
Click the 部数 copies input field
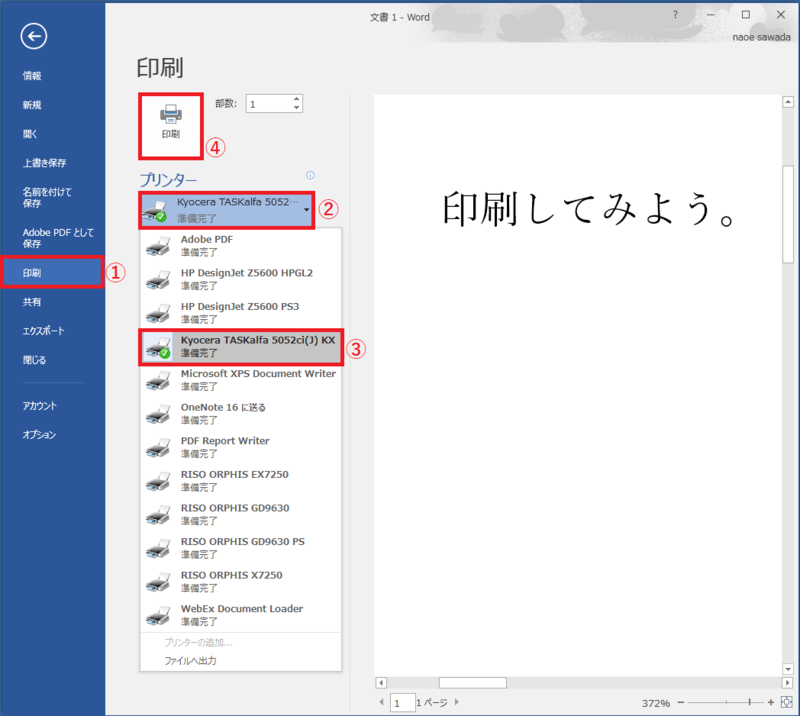coord(269,104)
